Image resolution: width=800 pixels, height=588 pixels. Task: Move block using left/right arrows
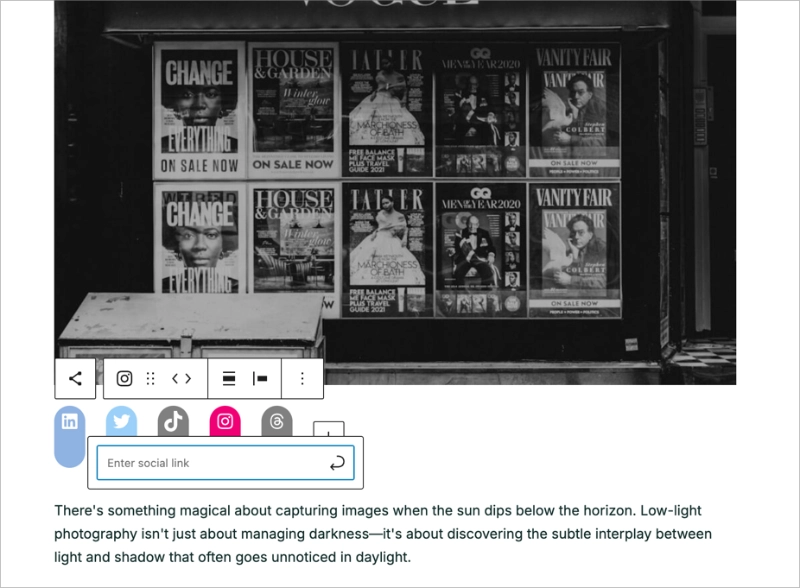(x=182, y=379)
